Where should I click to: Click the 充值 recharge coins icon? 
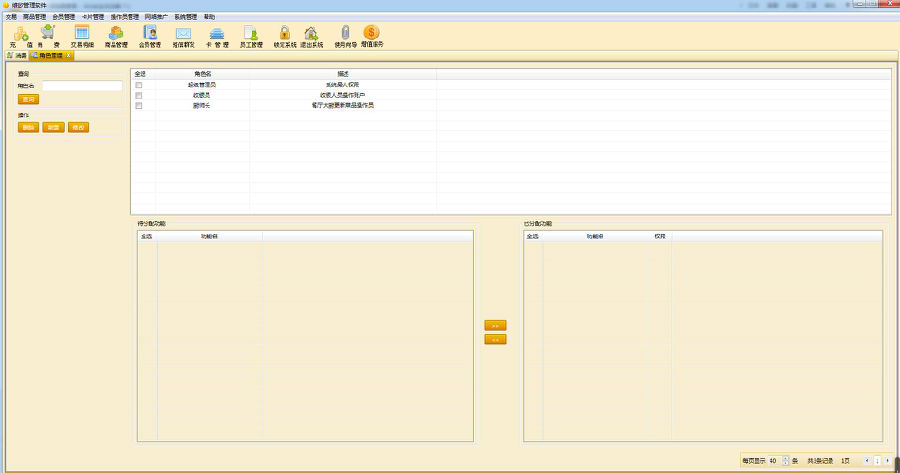tap(18, 33)
